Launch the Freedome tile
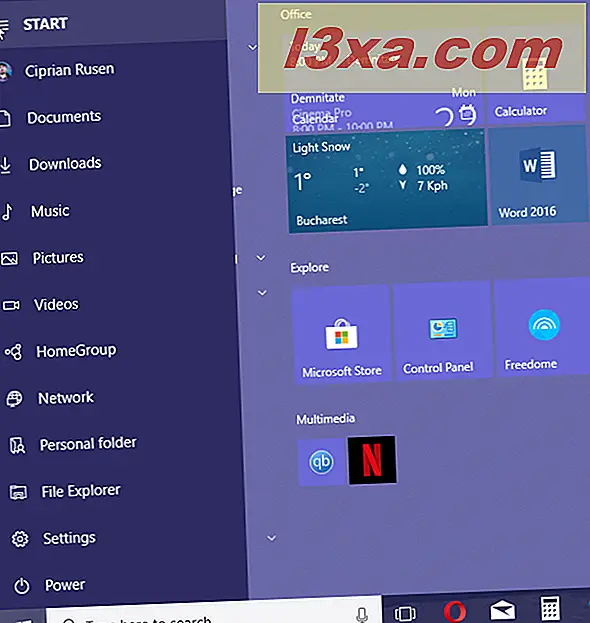The height and width of the screenshot is (623, 590). click(542, 327)
